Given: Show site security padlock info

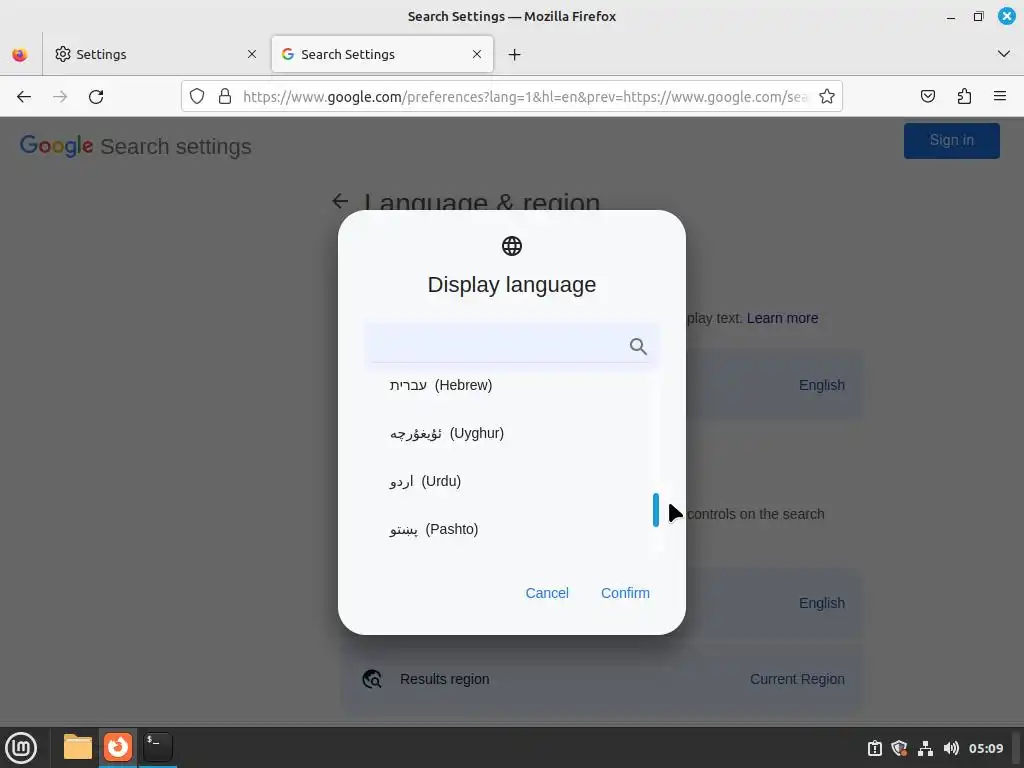Looking at the screenshot, I should tap(225, 97).
